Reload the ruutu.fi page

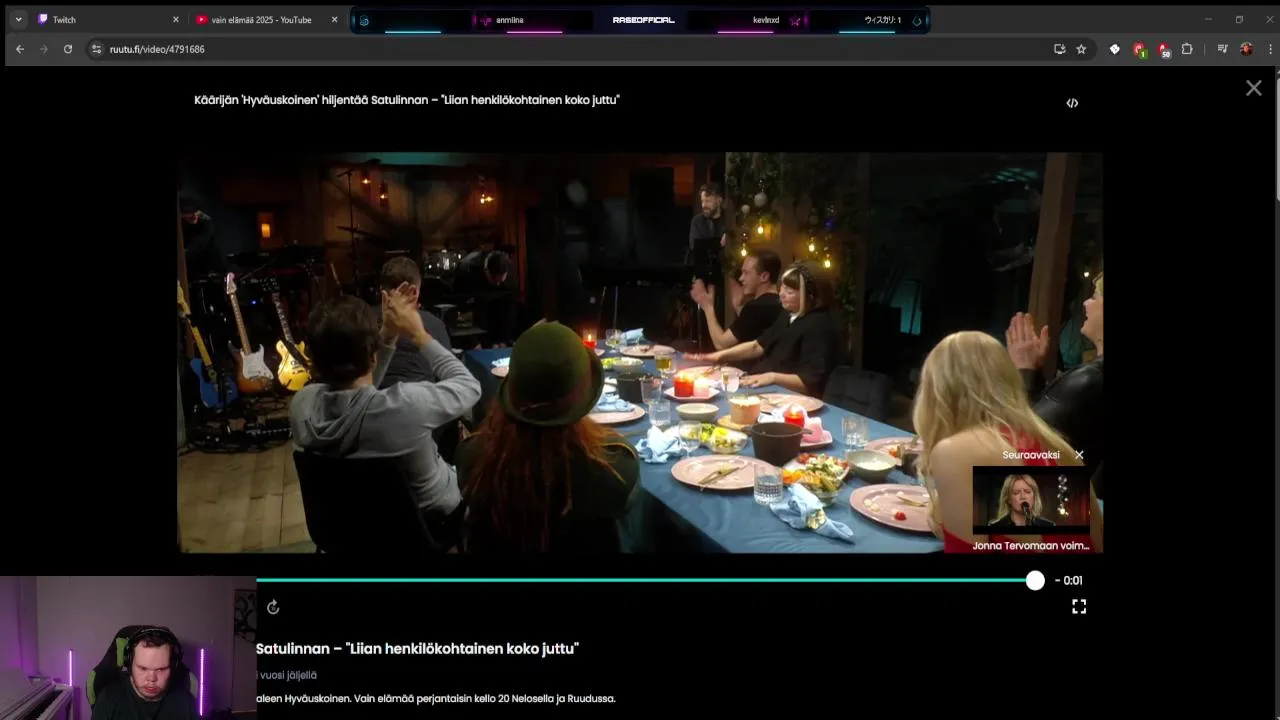68,49
